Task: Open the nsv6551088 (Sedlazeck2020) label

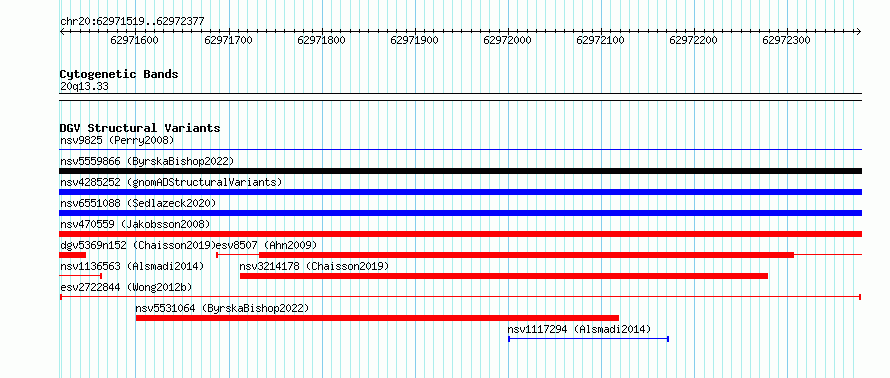Action: coord(138,203)
